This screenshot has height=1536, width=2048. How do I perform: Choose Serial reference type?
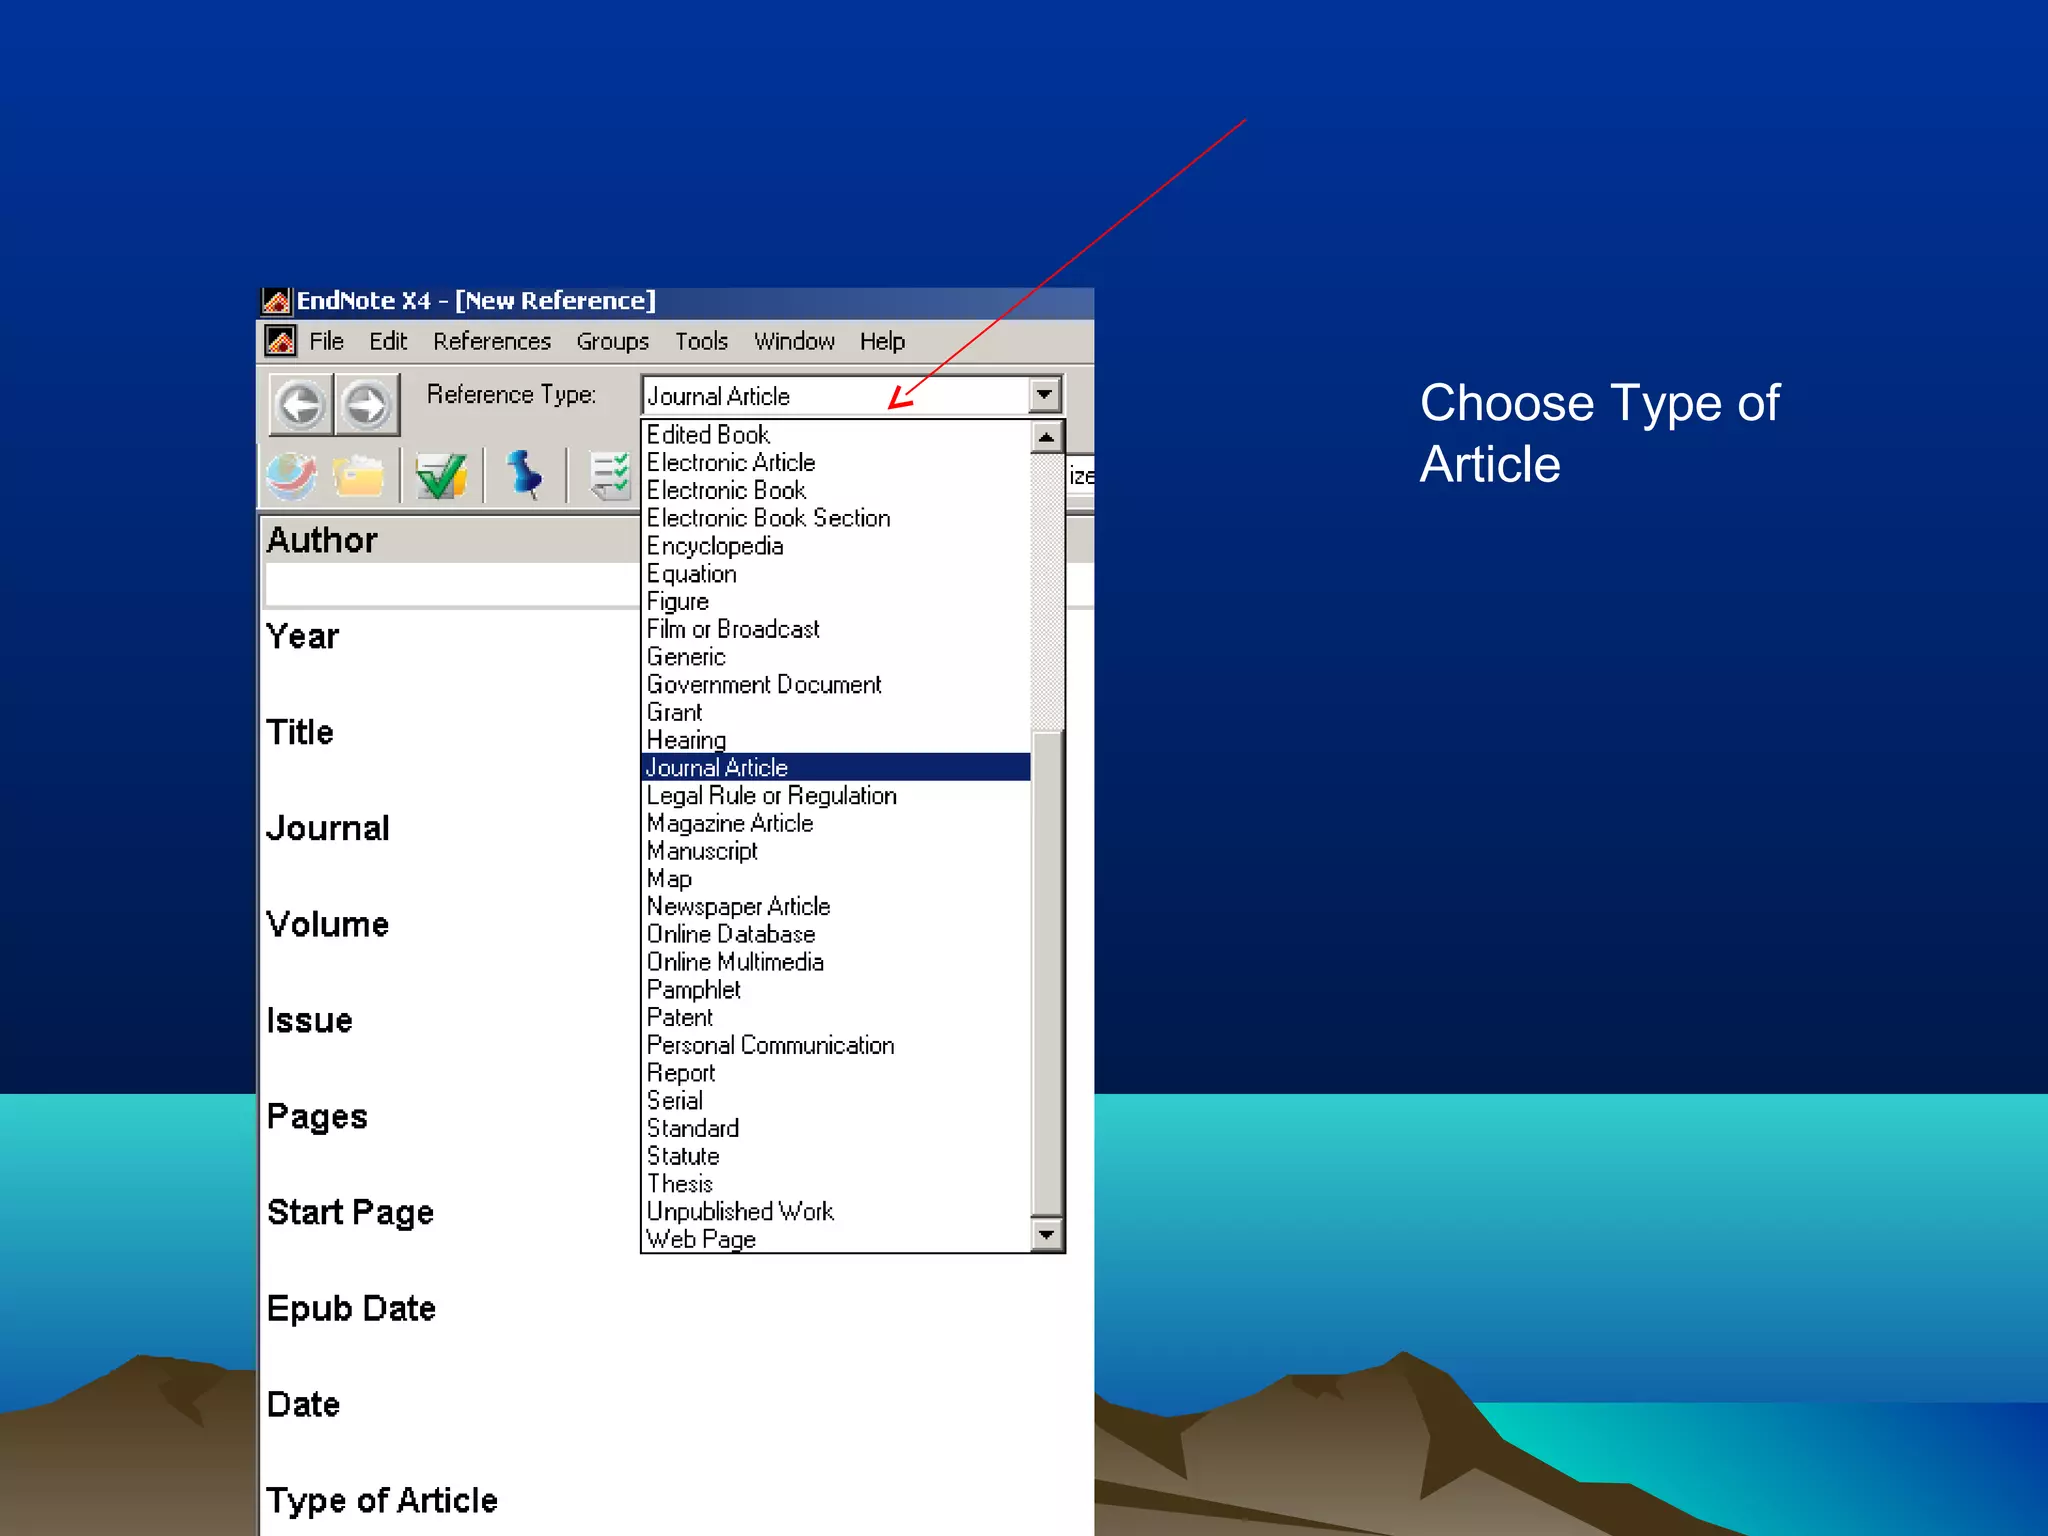(x=835, y=1101)
